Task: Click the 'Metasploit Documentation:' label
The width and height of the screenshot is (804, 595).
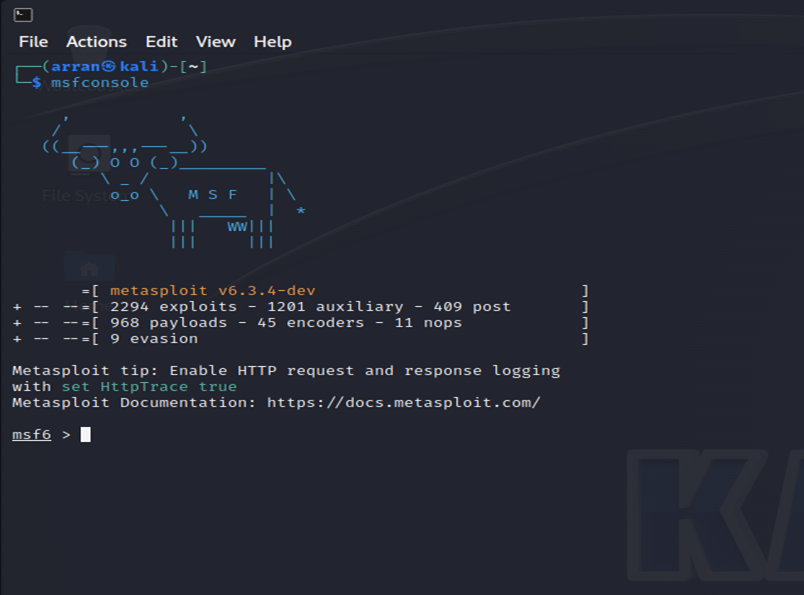Action: (x=134, y=403)
